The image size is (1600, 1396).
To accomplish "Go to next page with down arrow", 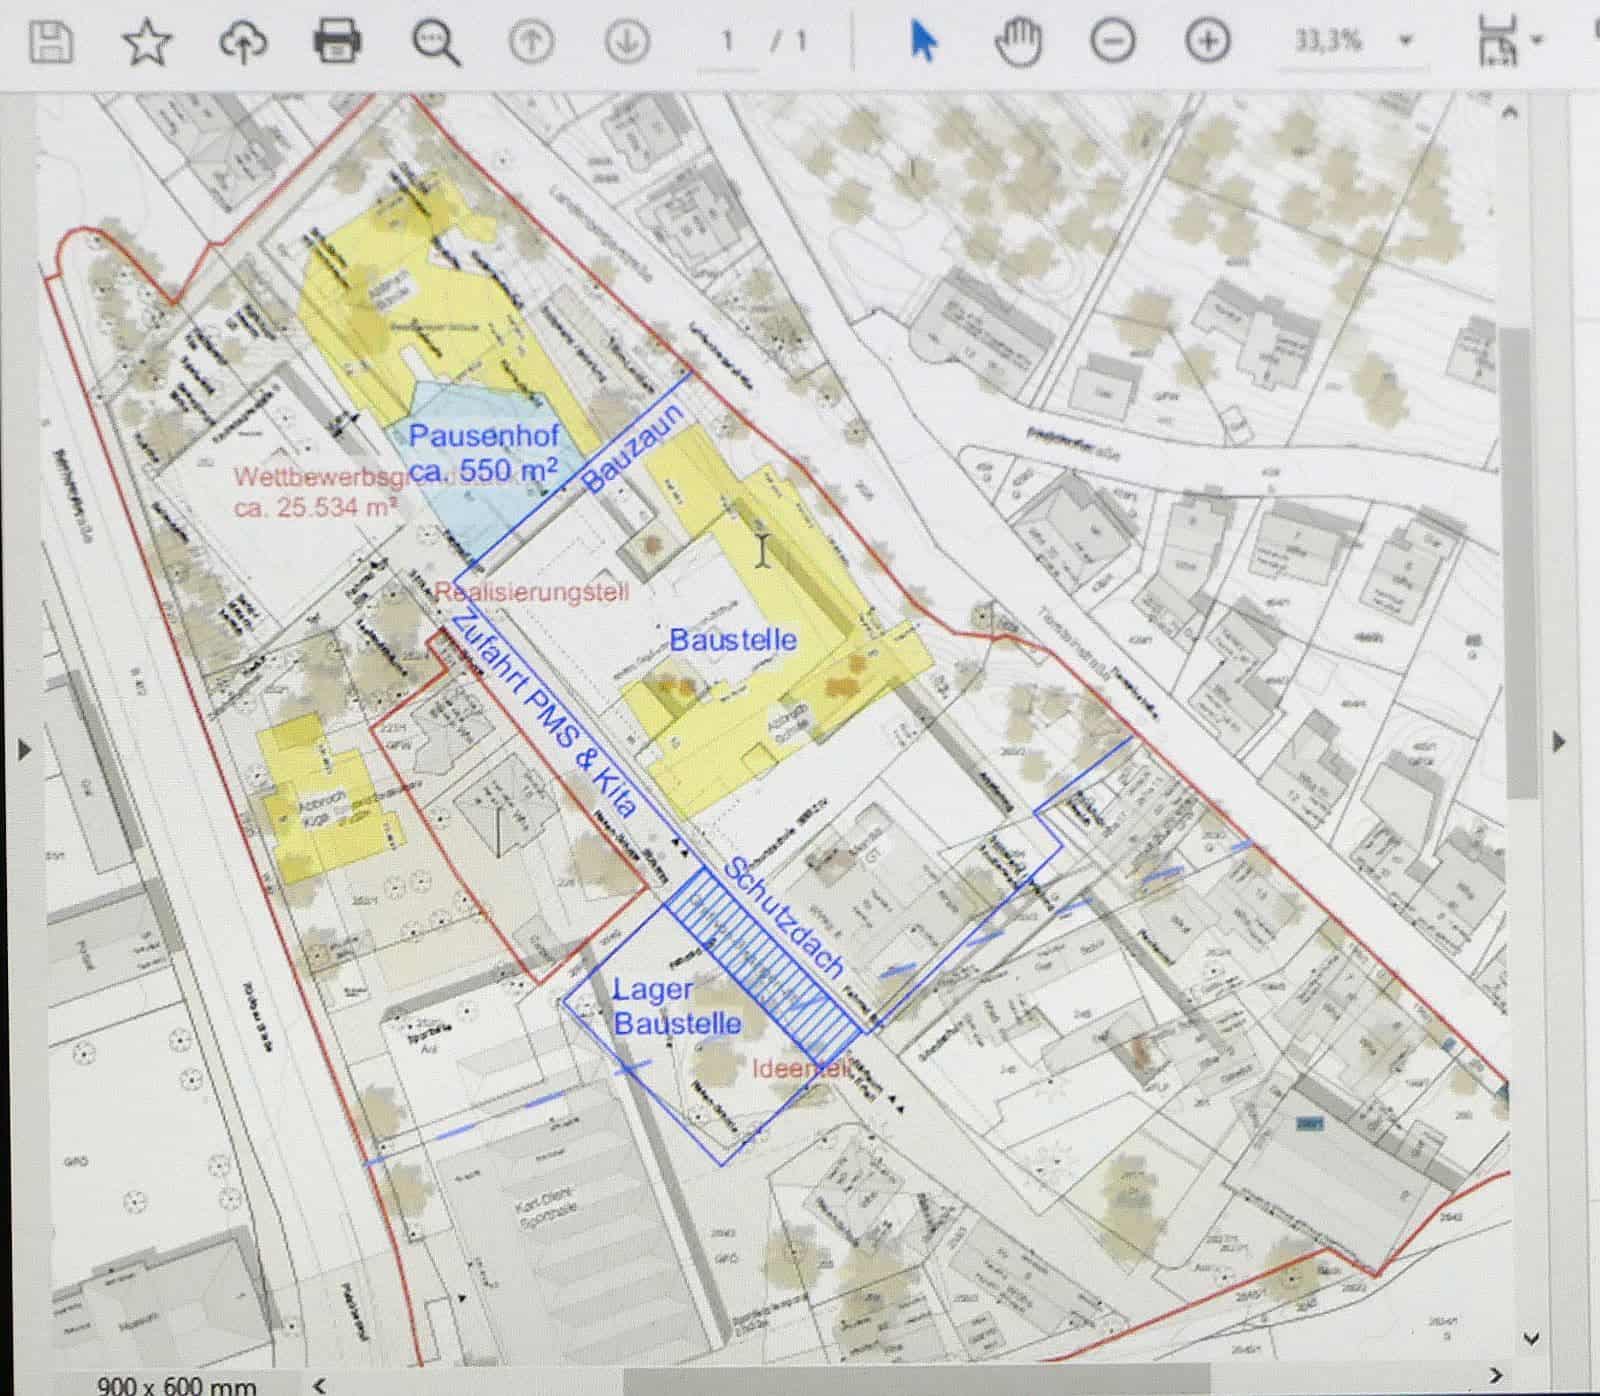I will point(628,42).
